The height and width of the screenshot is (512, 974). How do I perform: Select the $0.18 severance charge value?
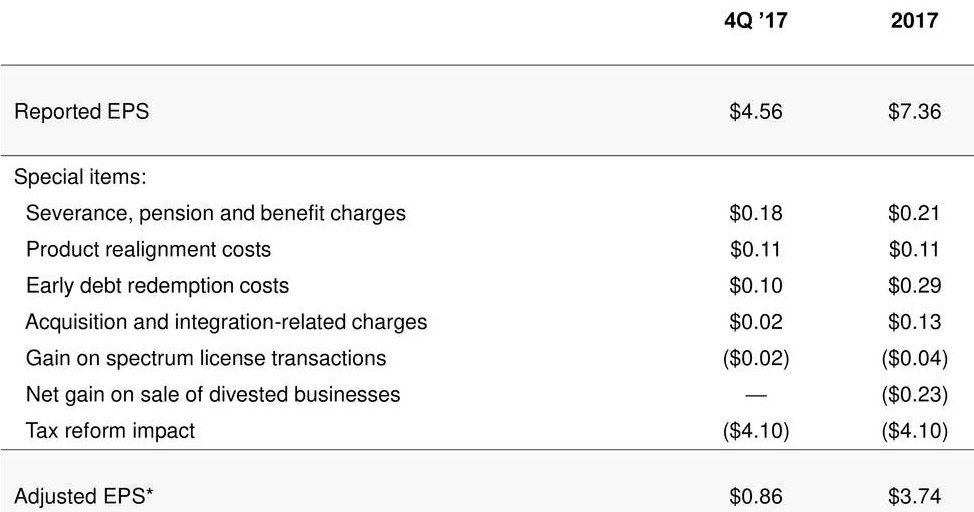[756, 213]
